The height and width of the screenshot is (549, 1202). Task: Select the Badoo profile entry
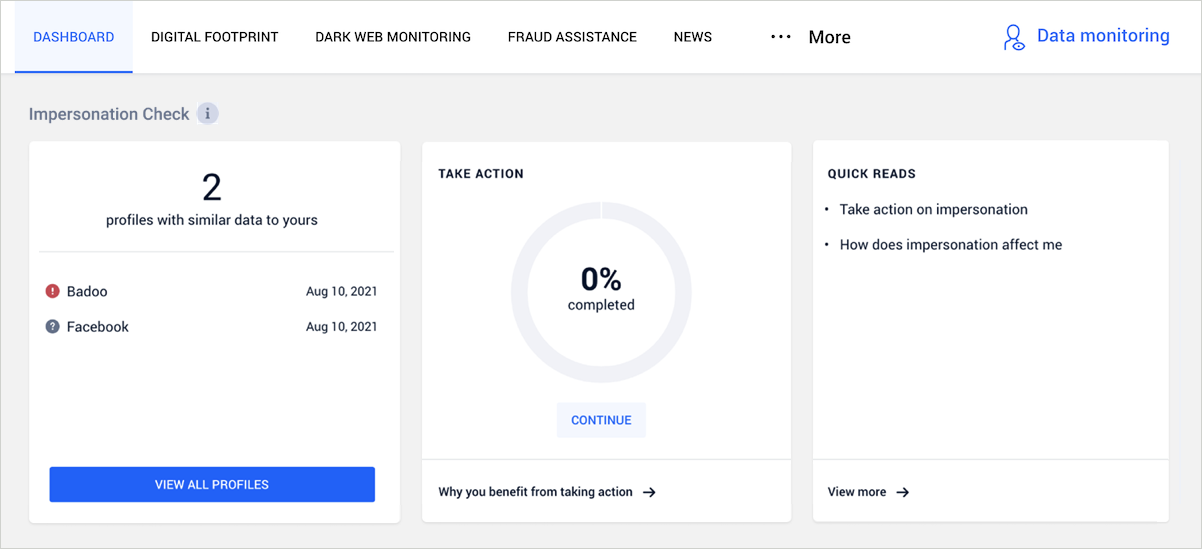pyautogui.click(x=212, y=291)
